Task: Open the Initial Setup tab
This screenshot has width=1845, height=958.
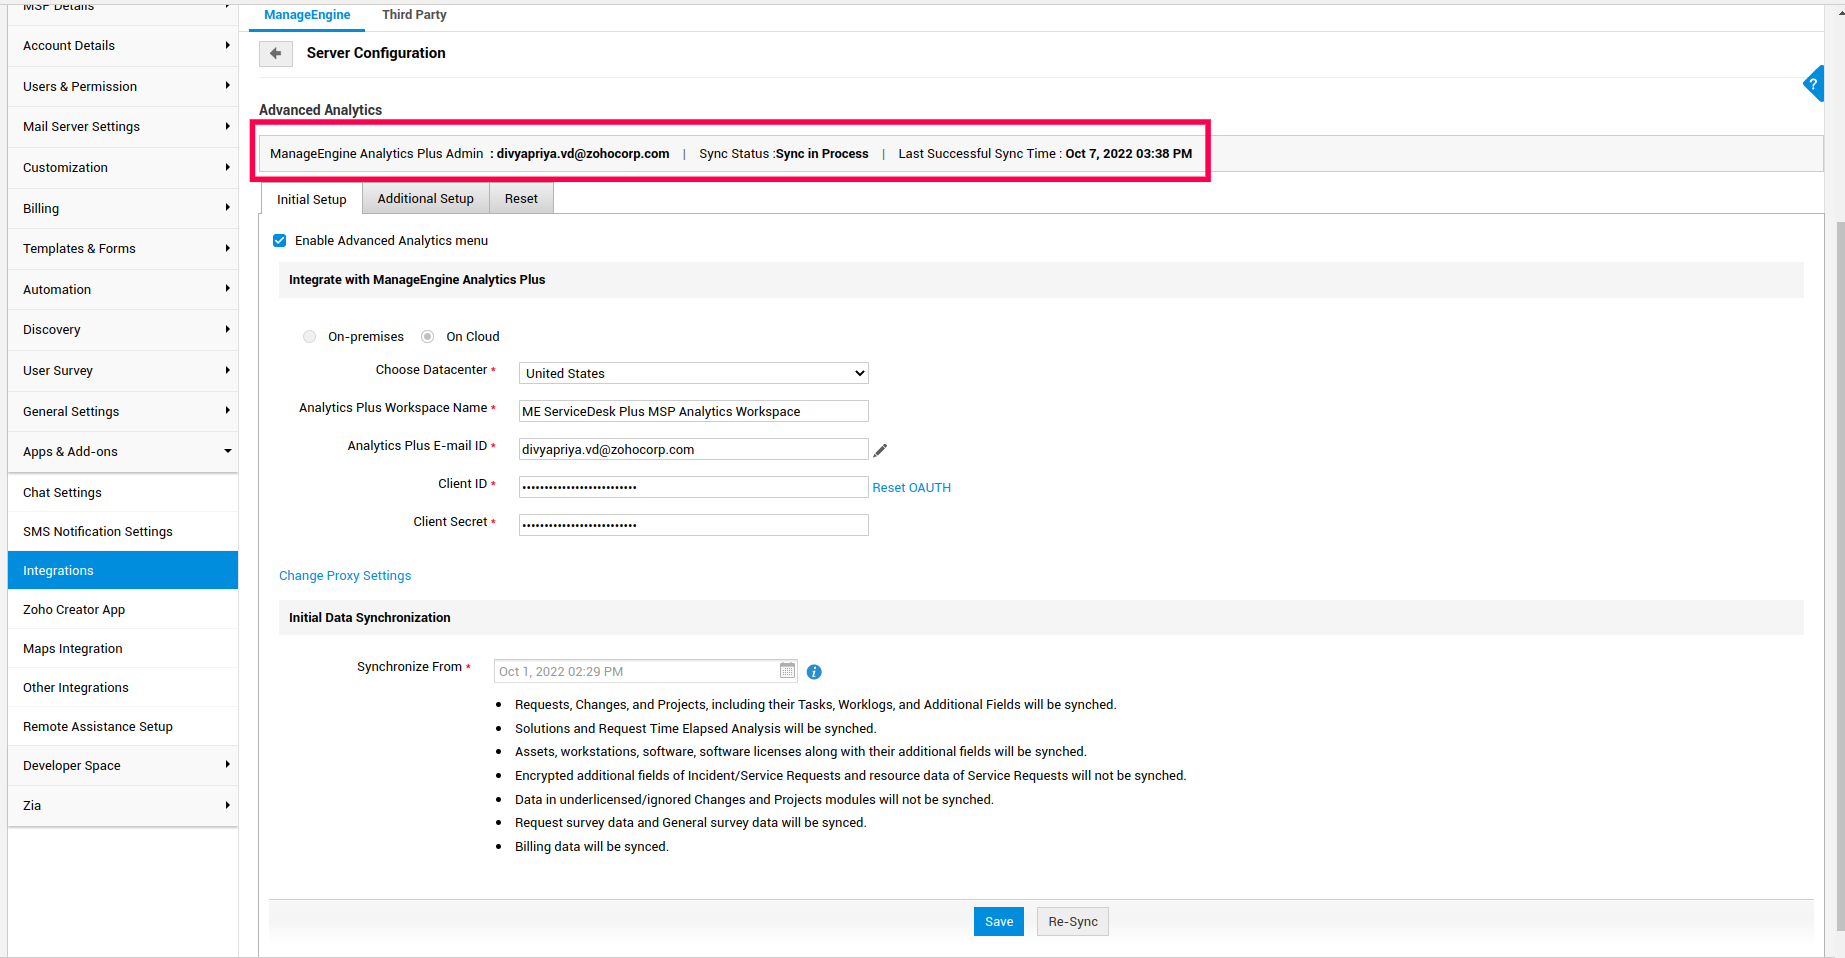Action: click(x=312, y=199)
